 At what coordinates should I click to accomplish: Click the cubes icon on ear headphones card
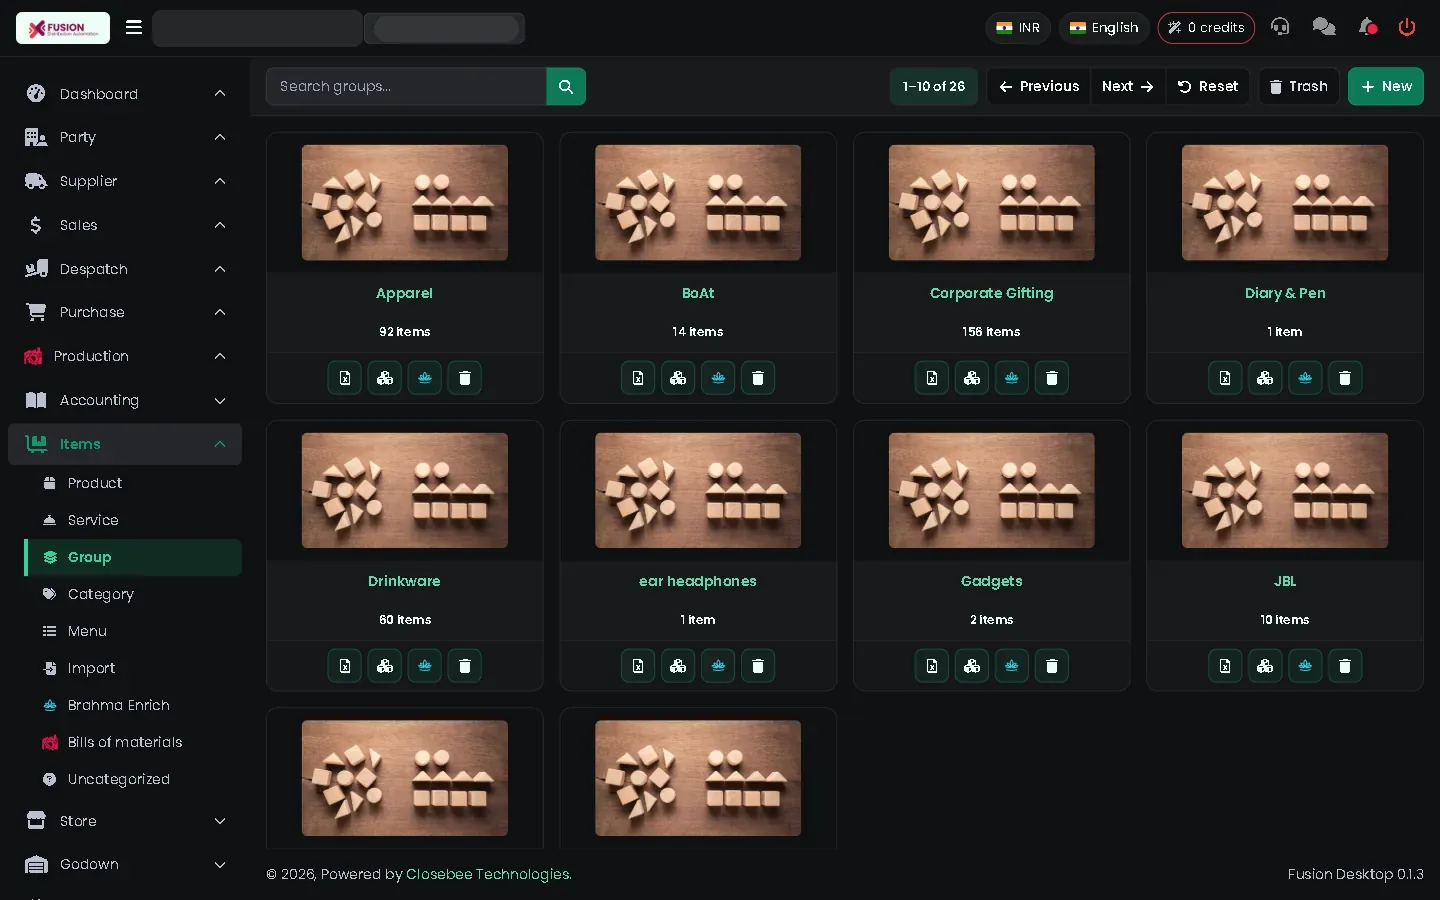(678, 666)
